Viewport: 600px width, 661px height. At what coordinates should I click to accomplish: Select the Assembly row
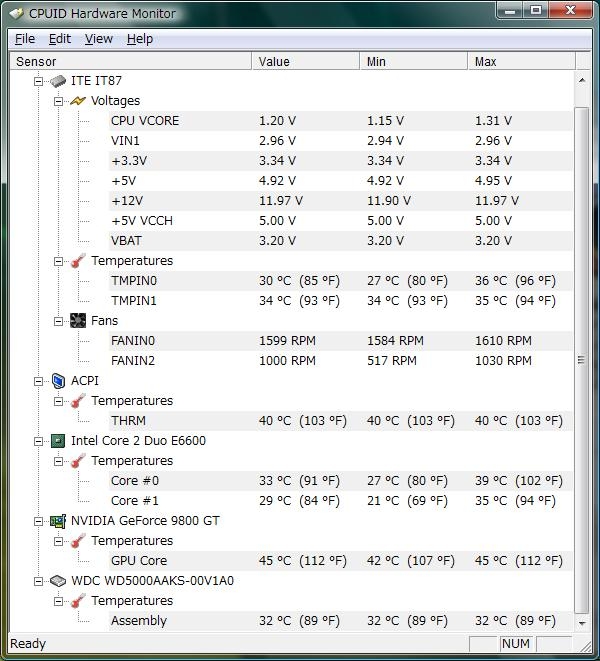[x=341, y=621]
